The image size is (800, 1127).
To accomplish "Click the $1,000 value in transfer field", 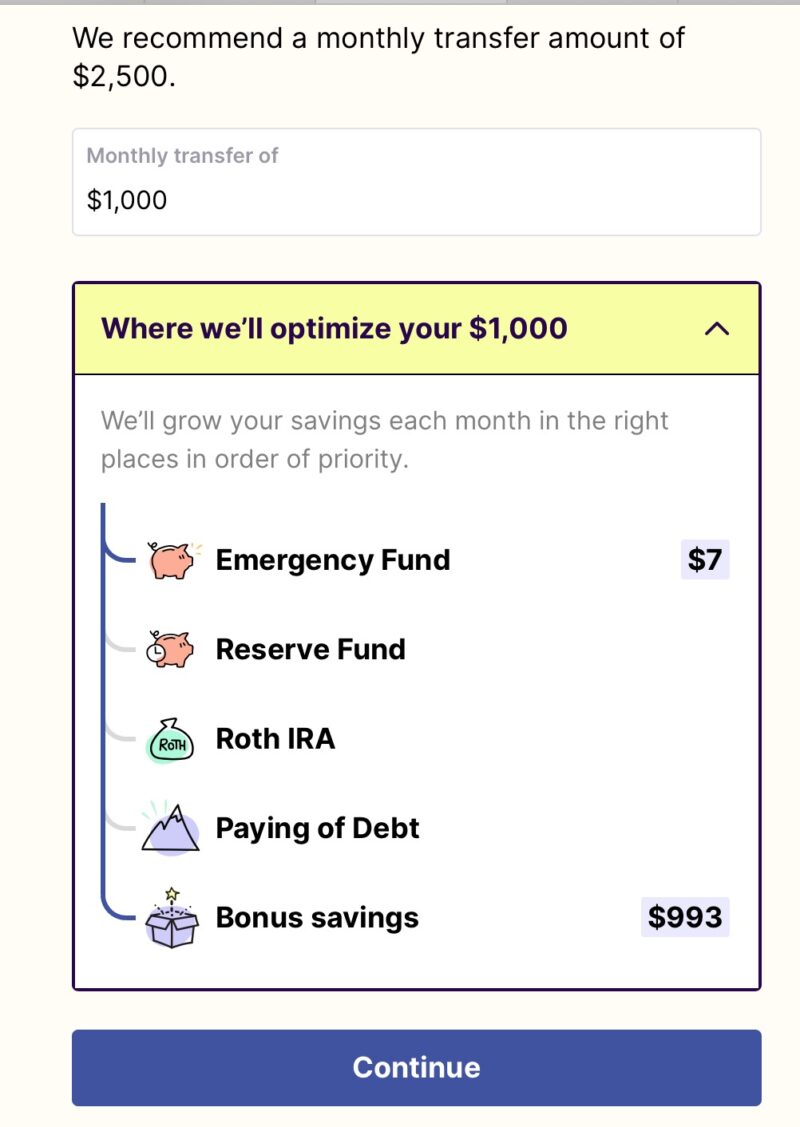I will [x=127, y=200].
